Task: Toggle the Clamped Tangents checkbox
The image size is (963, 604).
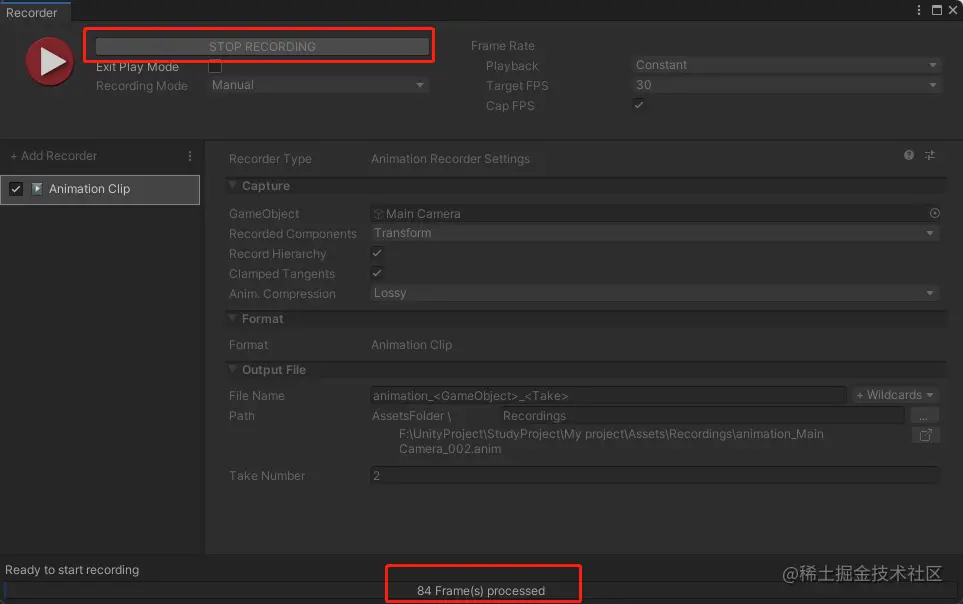Action: coord(377,273)
